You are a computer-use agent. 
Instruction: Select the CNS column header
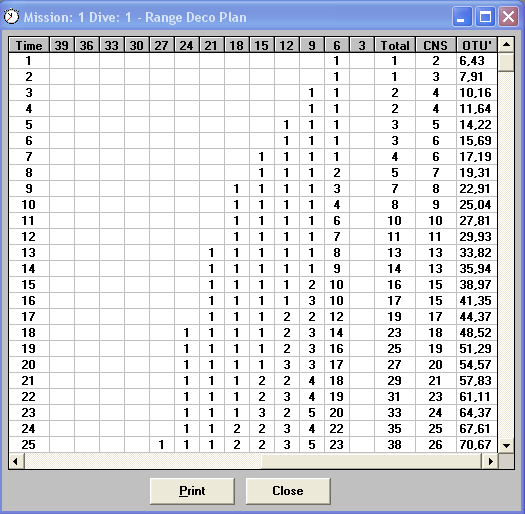436,45
